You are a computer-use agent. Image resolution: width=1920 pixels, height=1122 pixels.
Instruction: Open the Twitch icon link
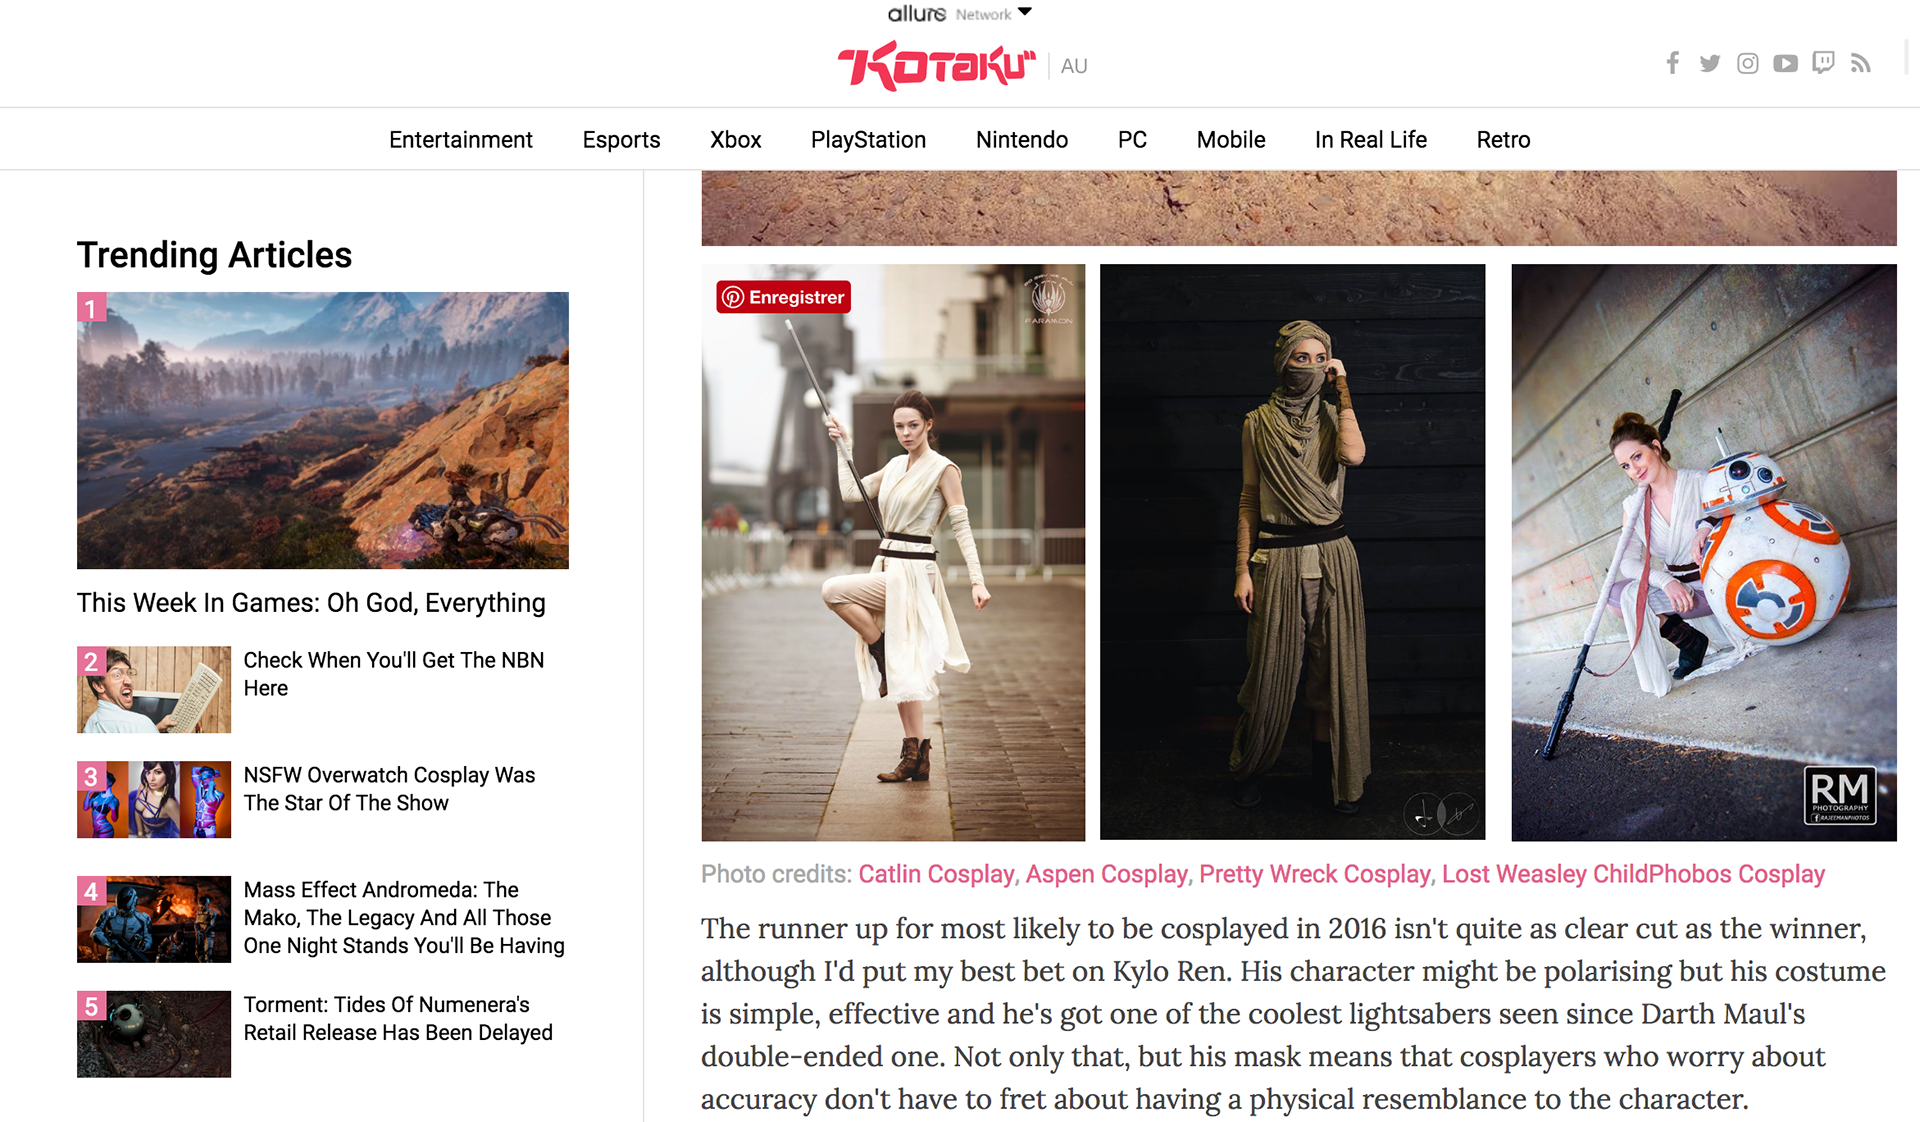pyautogui.click(x=1823, y=64)
